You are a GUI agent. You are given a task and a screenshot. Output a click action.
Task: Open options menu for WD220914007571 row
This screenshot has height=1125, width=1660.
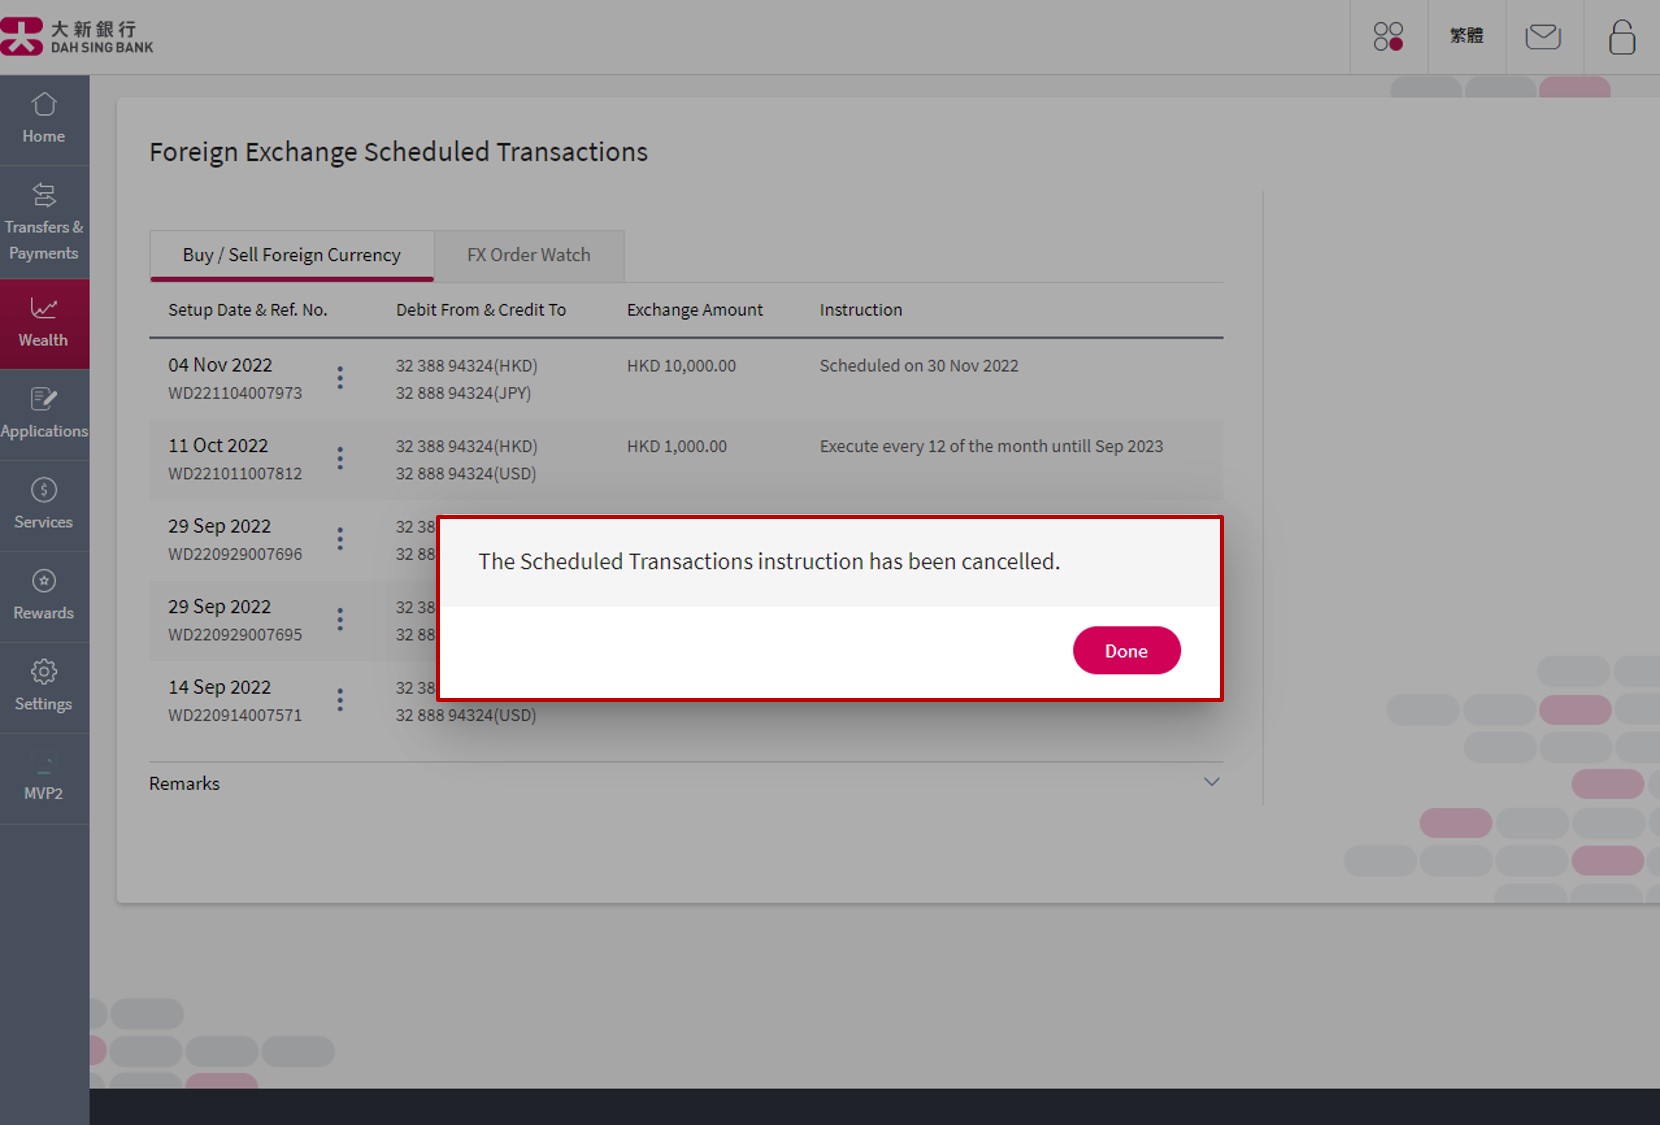click(x=340, y=700)
